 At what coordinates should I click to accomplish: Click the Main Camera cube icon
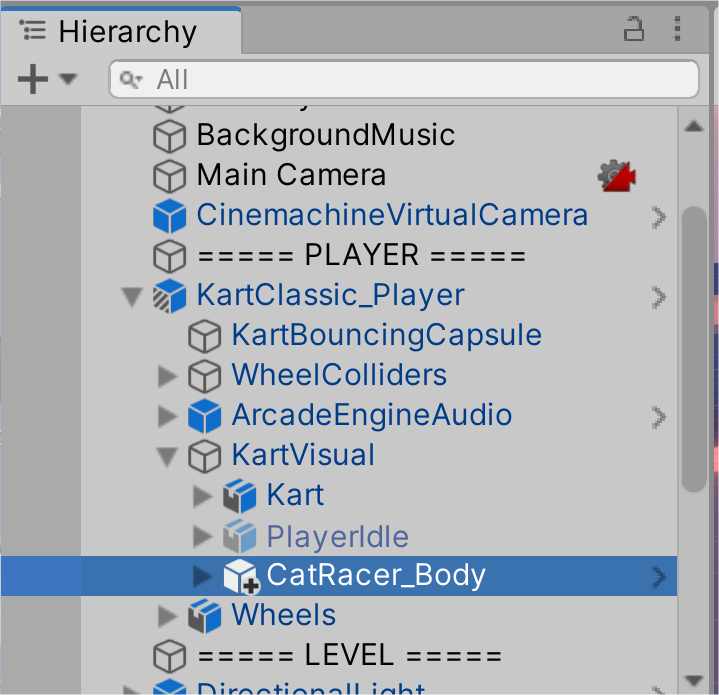(x=169, y=176)
